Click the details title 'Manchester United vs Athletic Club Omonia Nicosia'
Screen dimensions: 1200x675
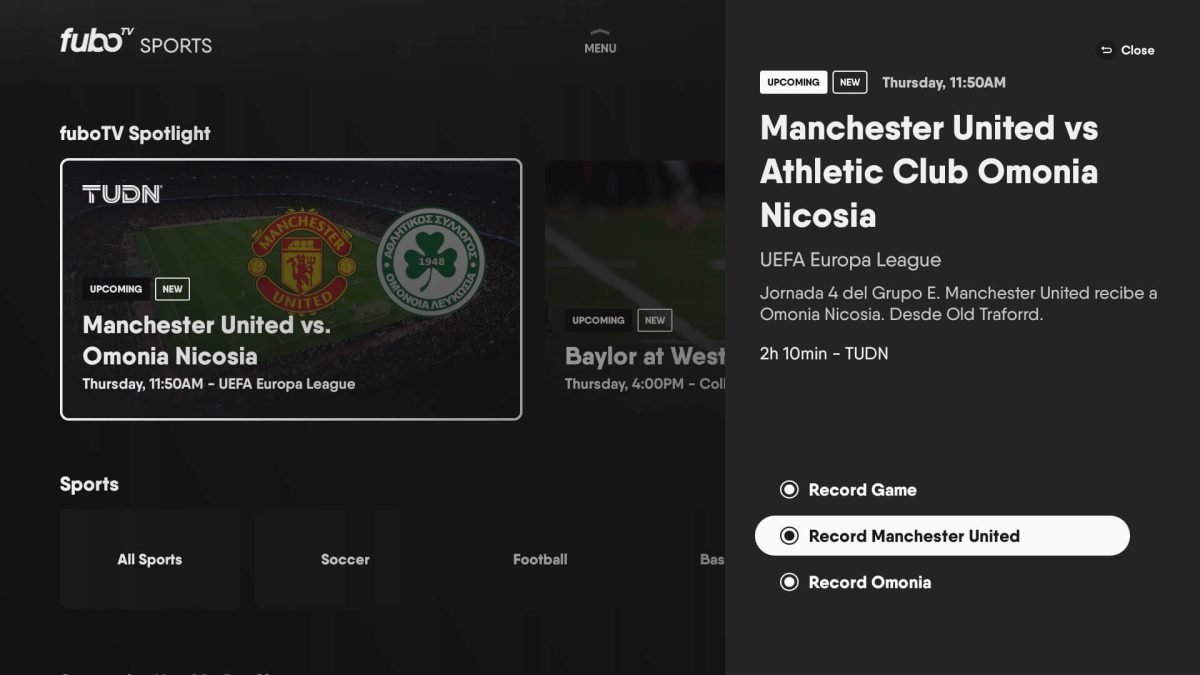929,171
